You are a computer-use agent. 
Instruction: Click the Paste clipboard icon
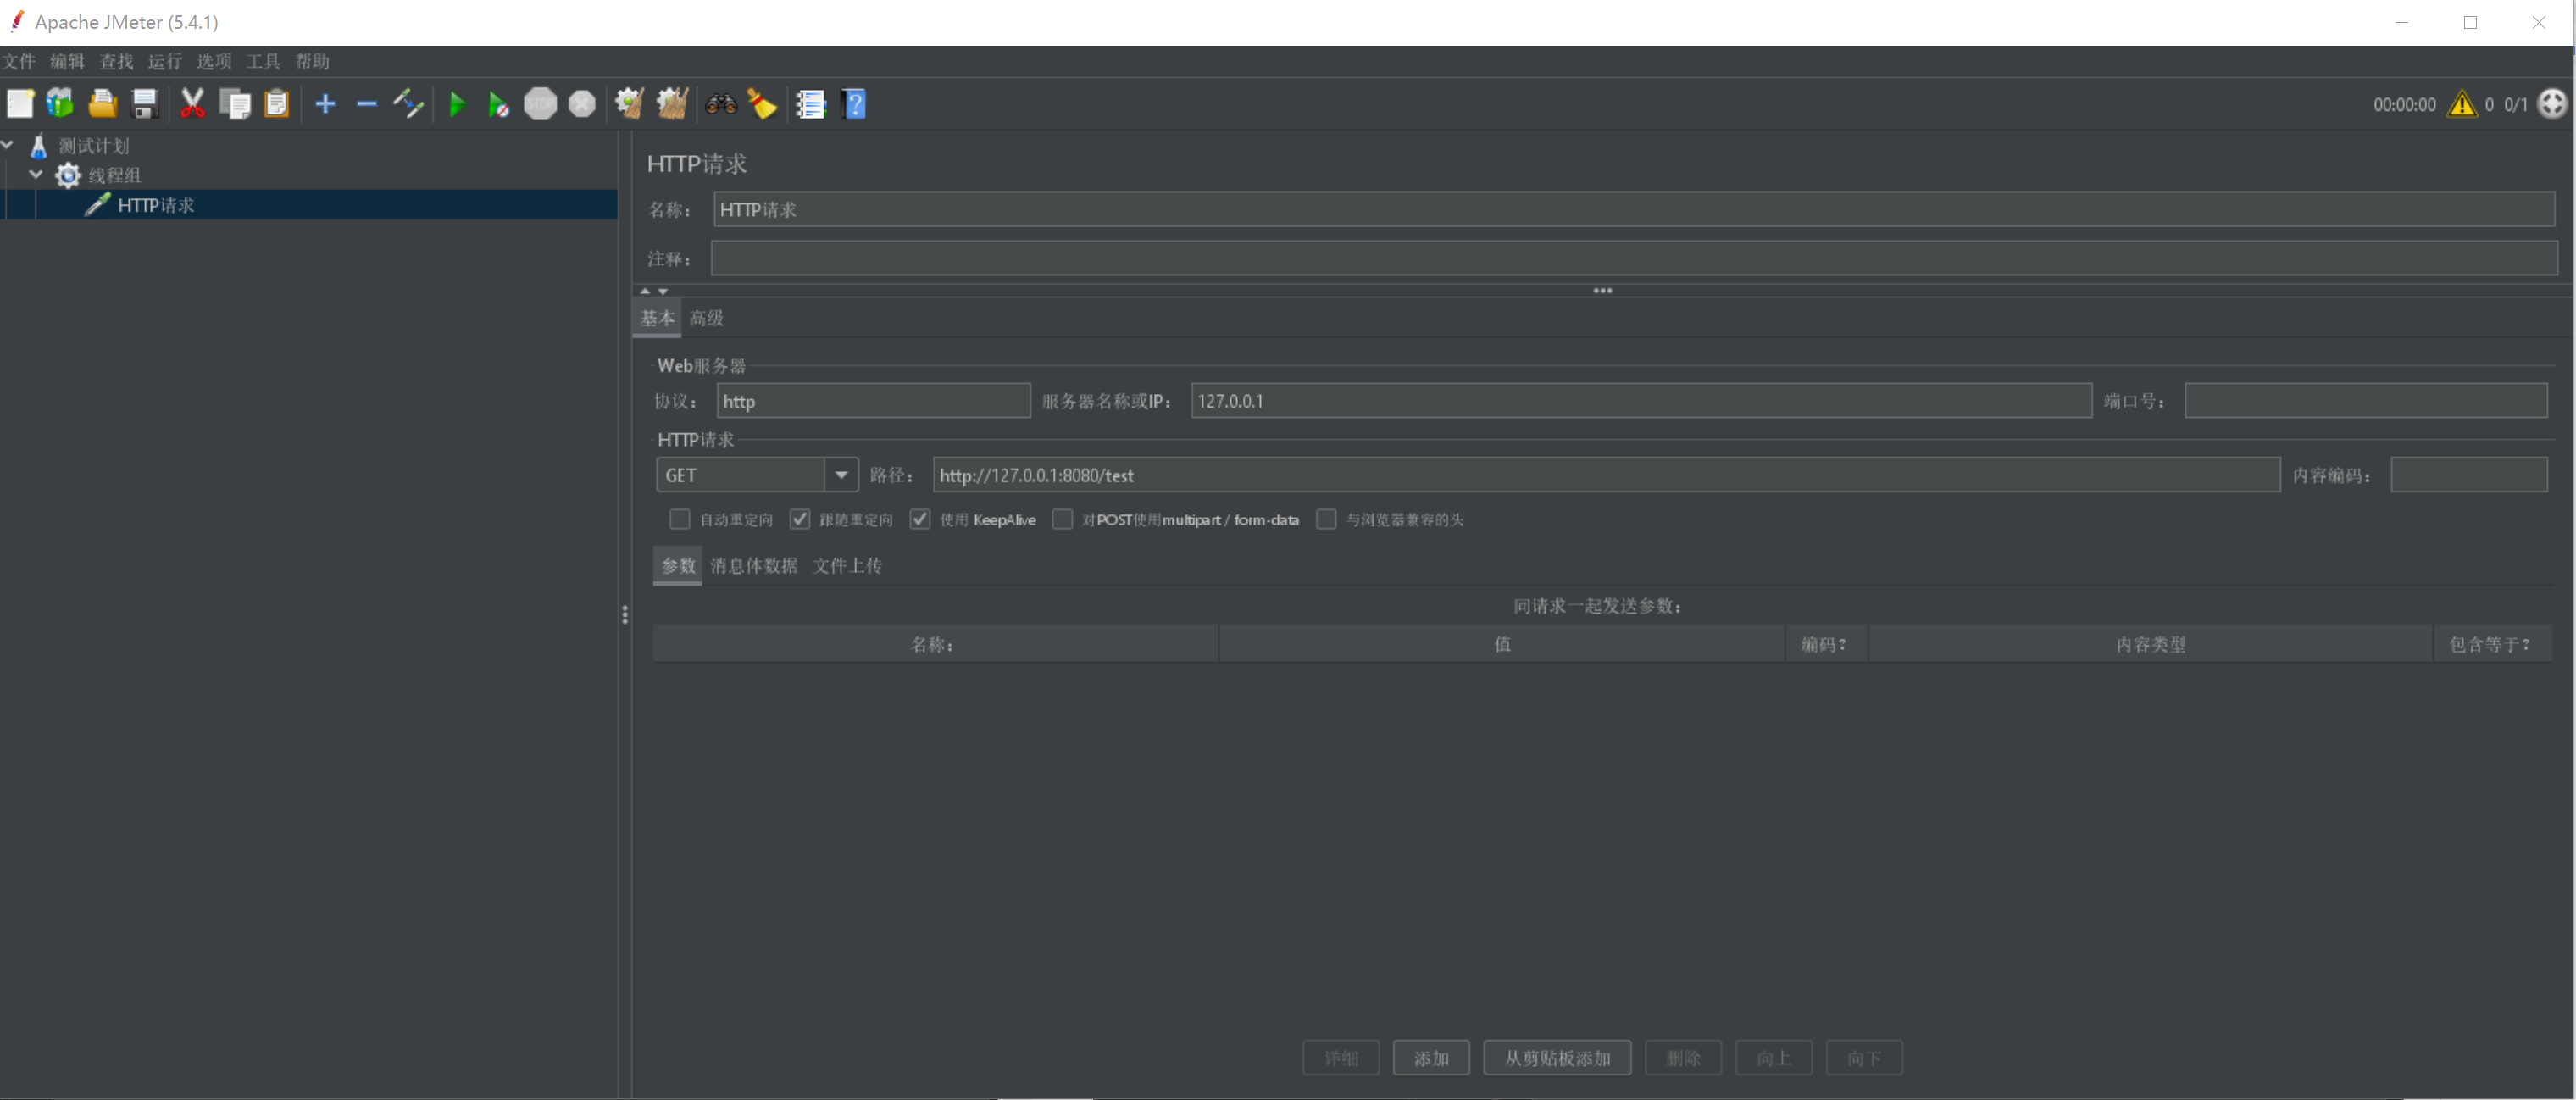[276, 104]
